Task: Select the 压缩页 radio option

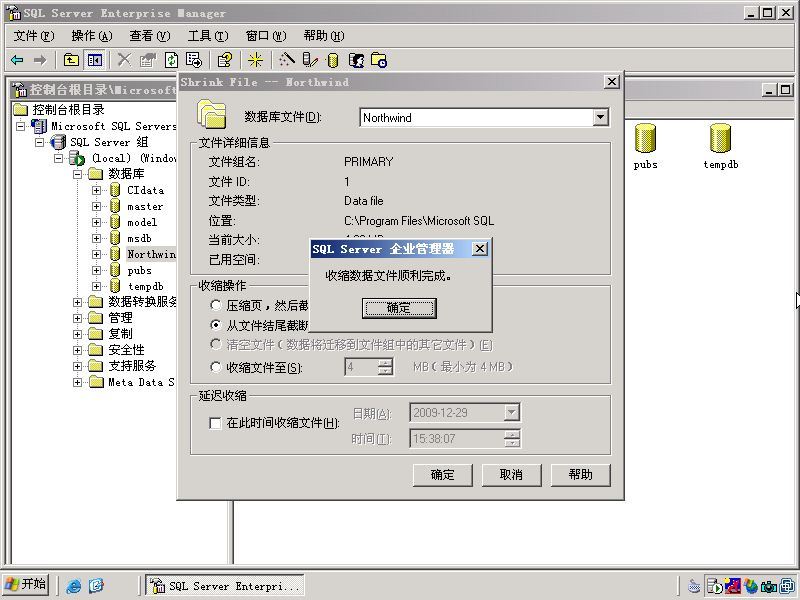Action: (216, 305)
